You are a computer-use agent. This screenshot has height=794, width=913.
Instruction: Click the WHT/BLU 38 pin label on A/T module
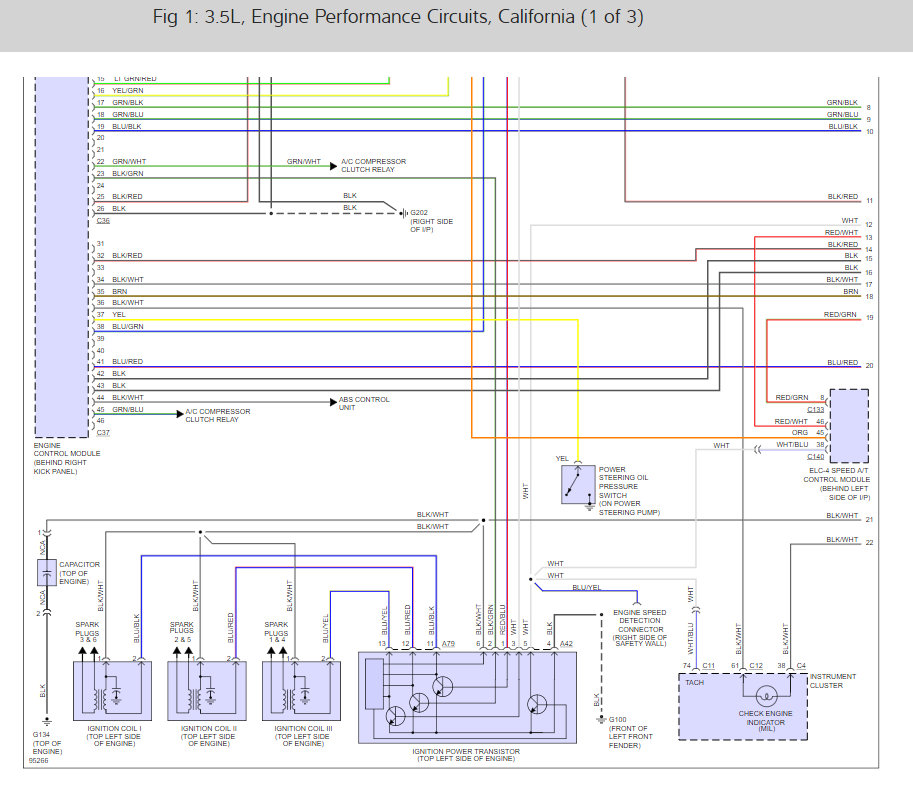(800, 445)
